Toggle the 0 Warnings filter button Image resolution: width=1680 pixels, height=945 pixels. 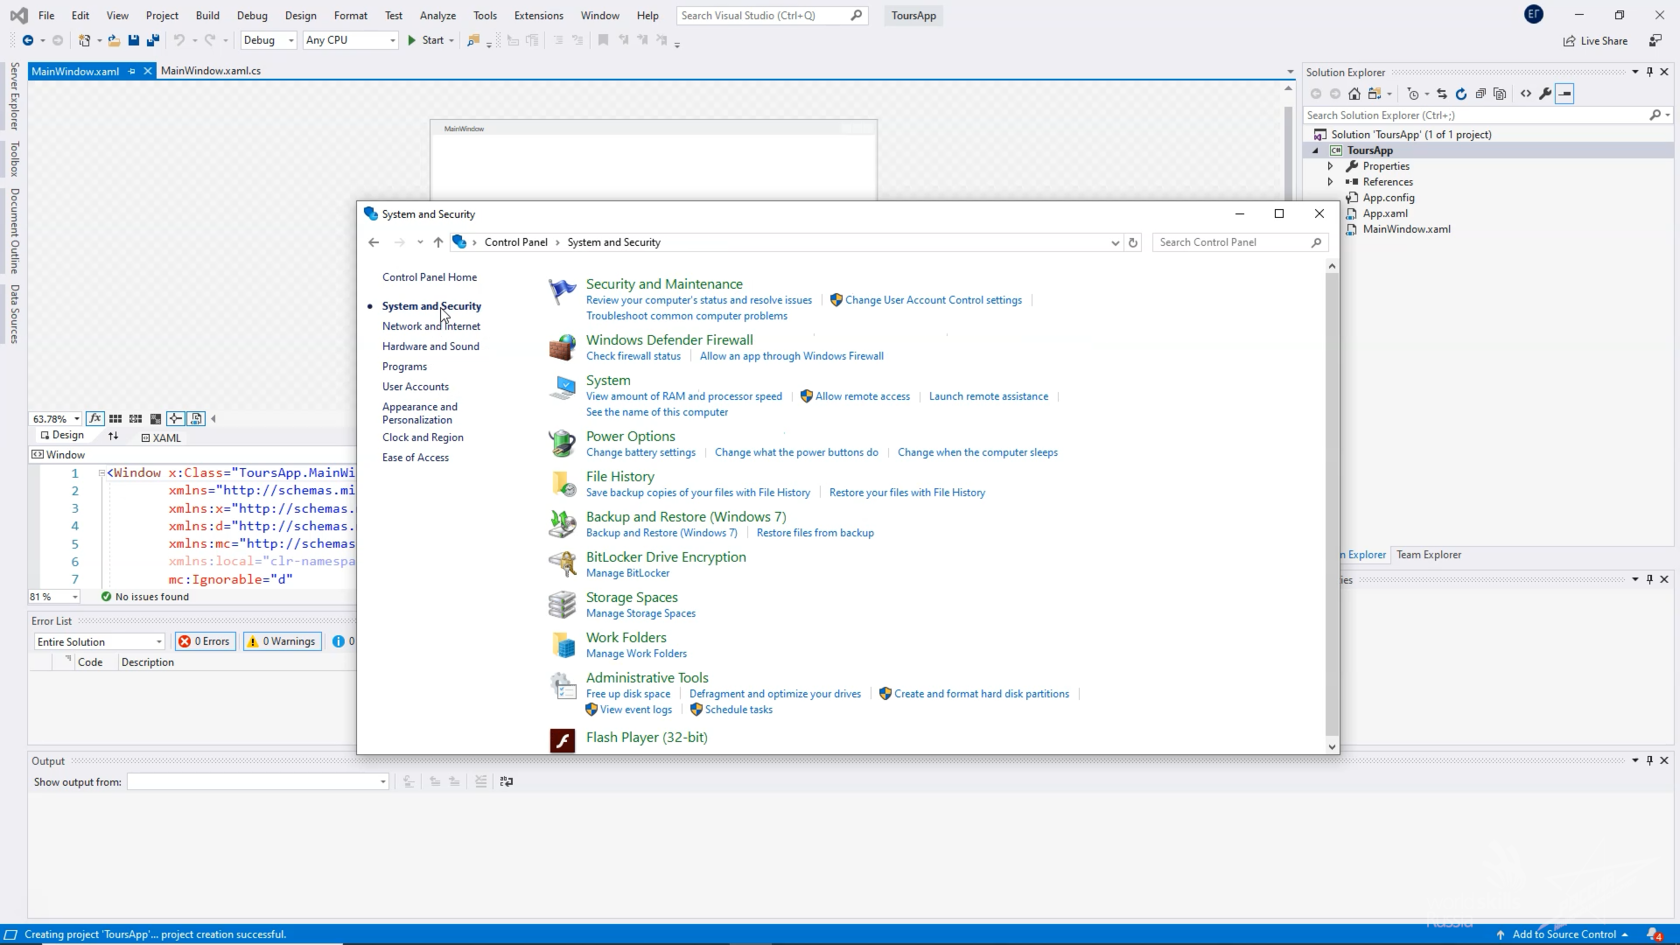click(281, 642)
